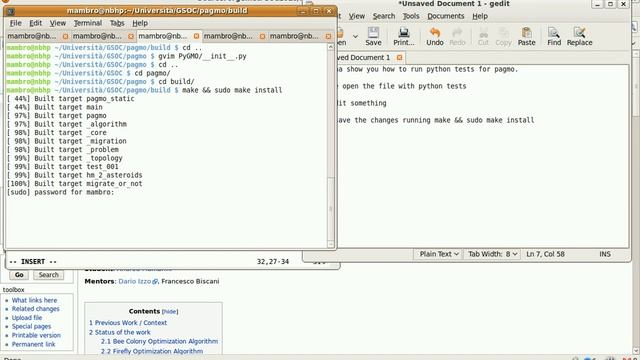The height and width of the screenshot is (360, 640).
Task: Switch to the first mambro@nb terminal tab
Action: pos(32,36)
